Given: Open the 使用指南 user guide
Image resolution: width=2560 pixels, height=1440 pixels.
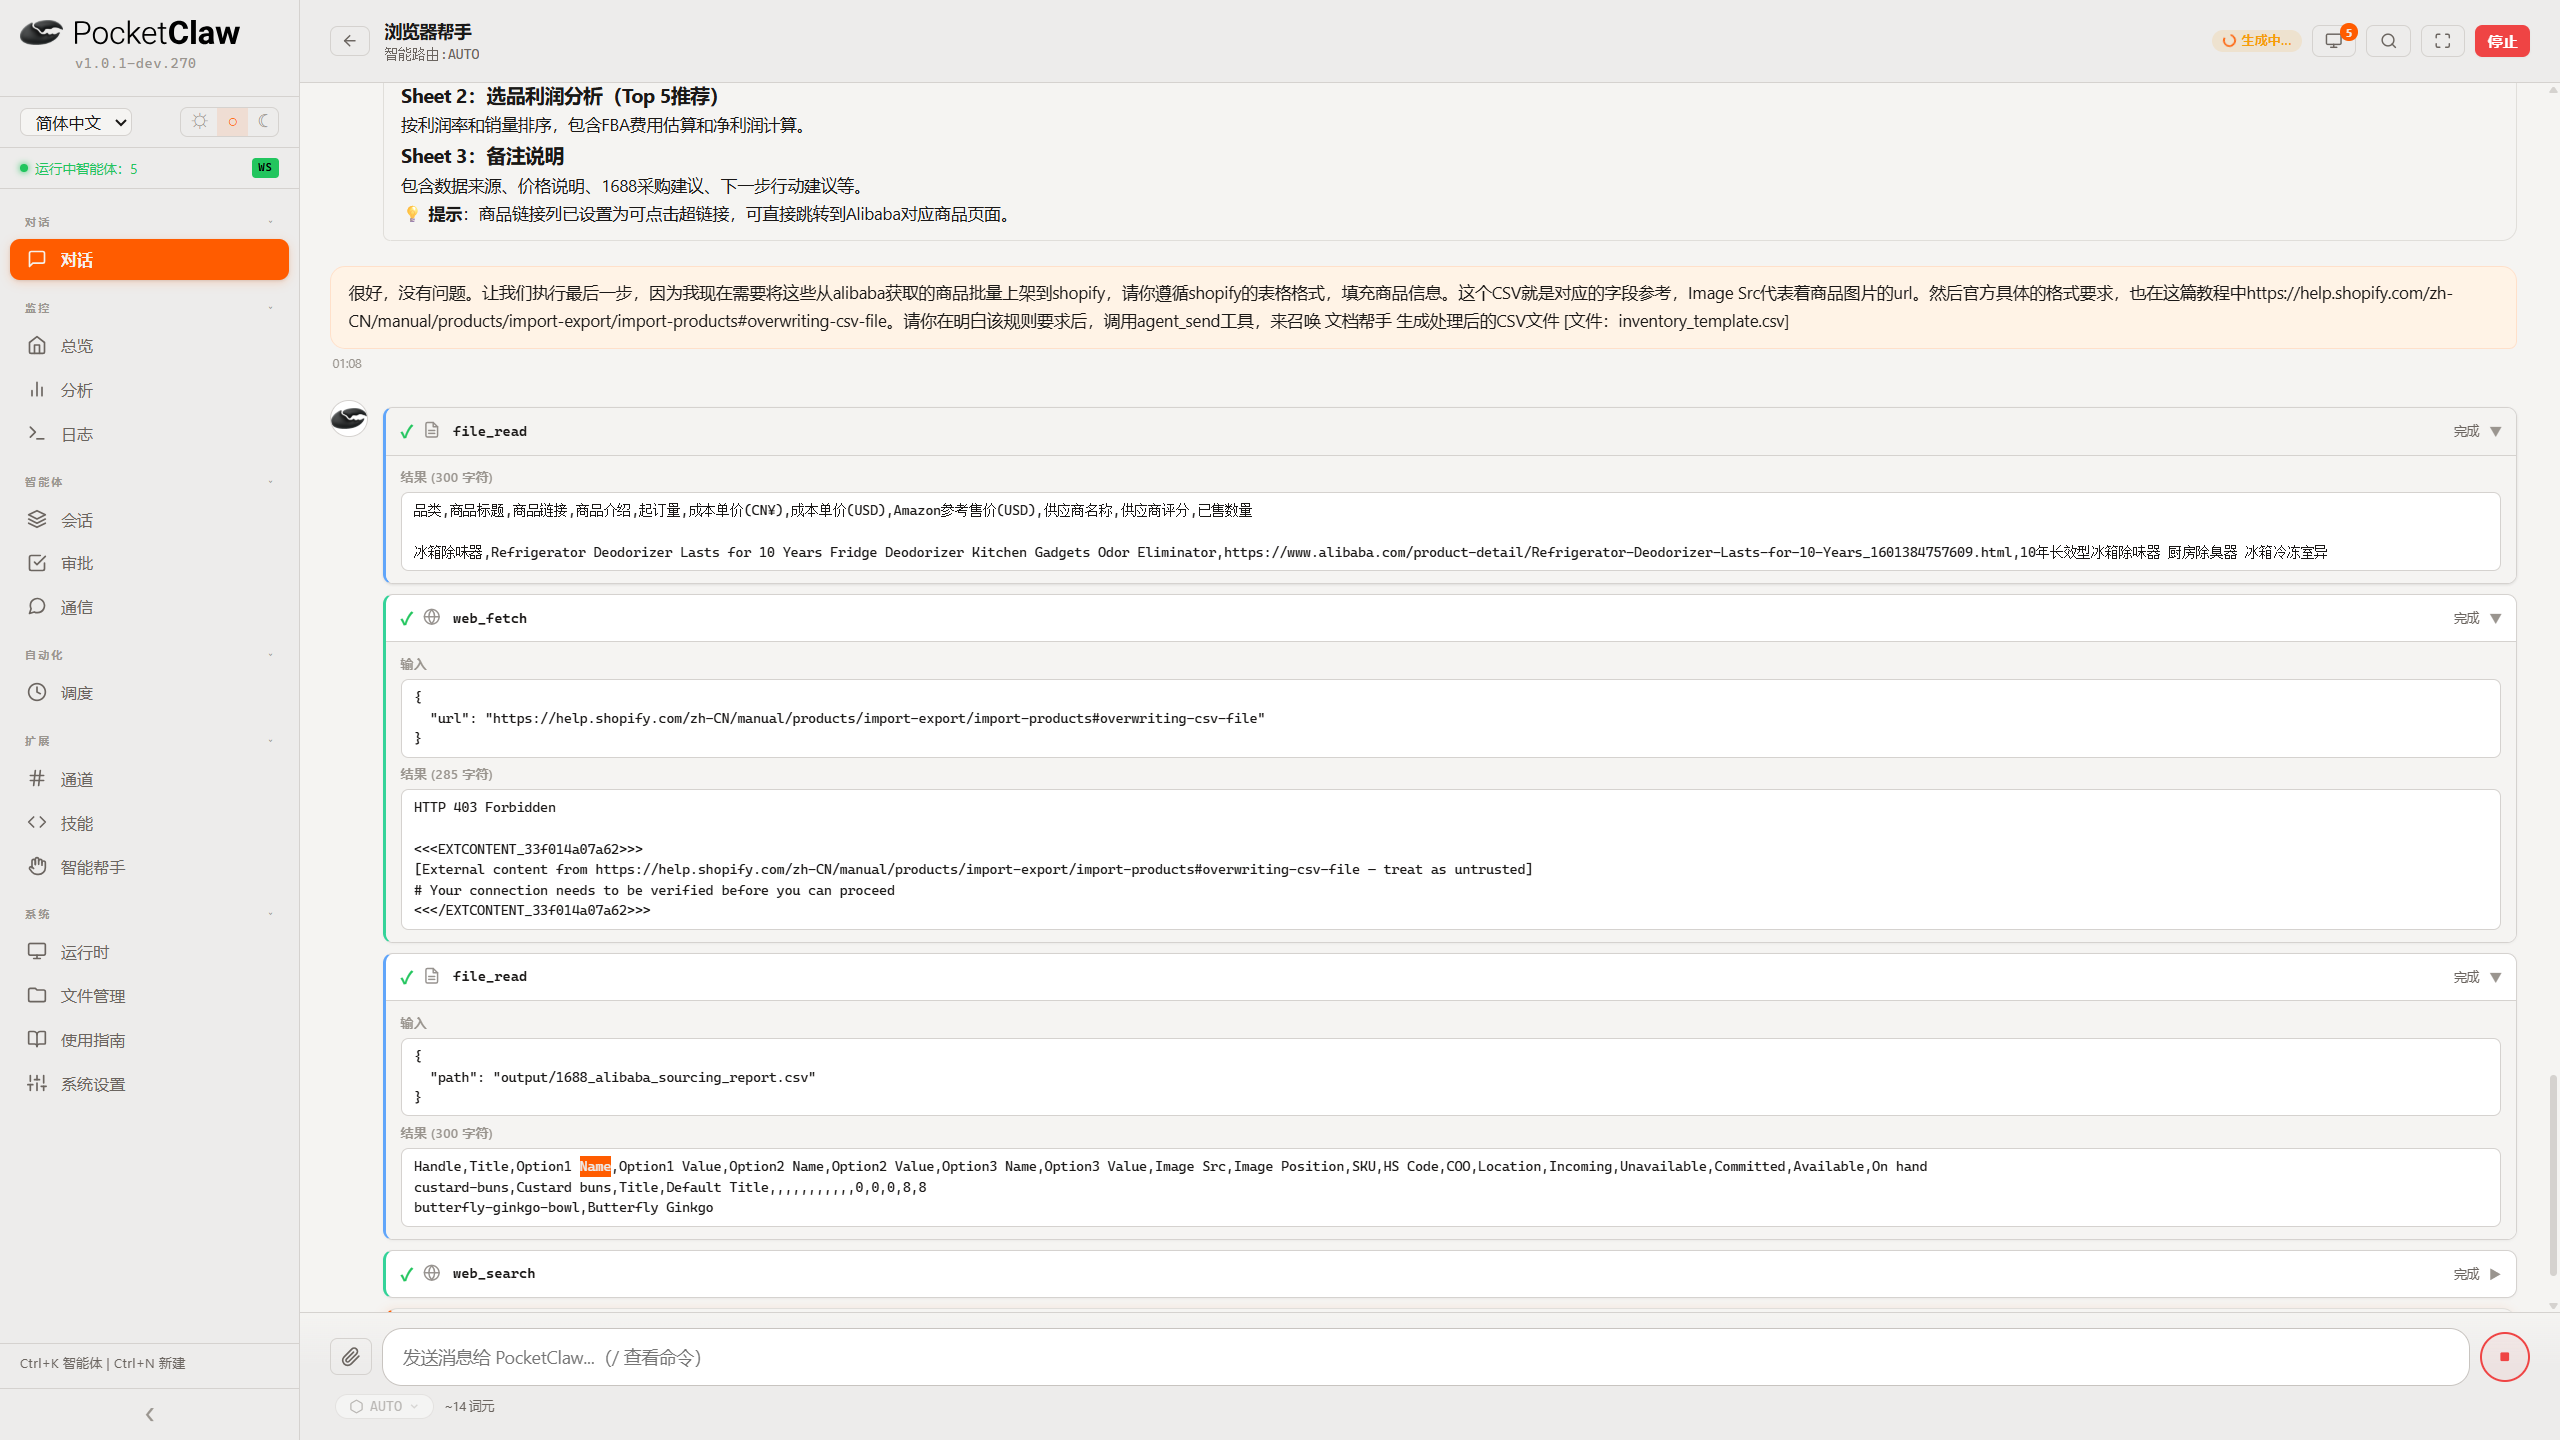Looking at the screenshot, I should pos(150,1040).
